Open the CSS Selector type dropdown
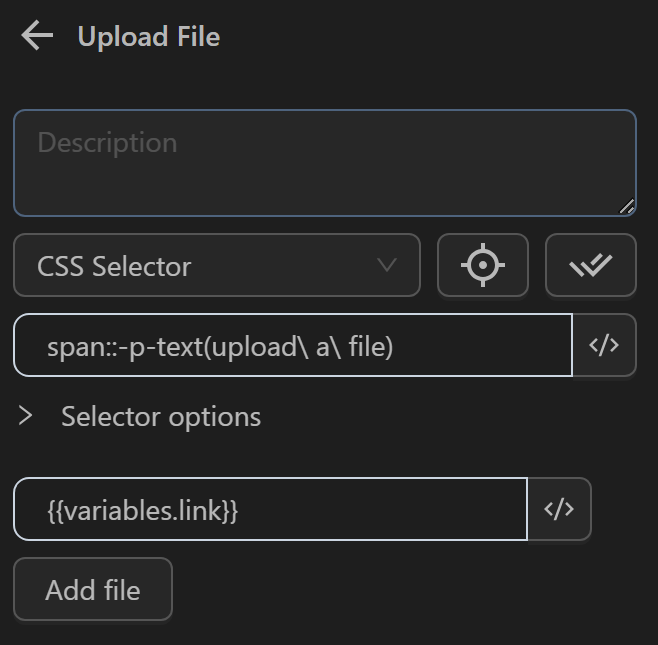The width and height of the screenshot is (658, 645). (x=216, y=266)
